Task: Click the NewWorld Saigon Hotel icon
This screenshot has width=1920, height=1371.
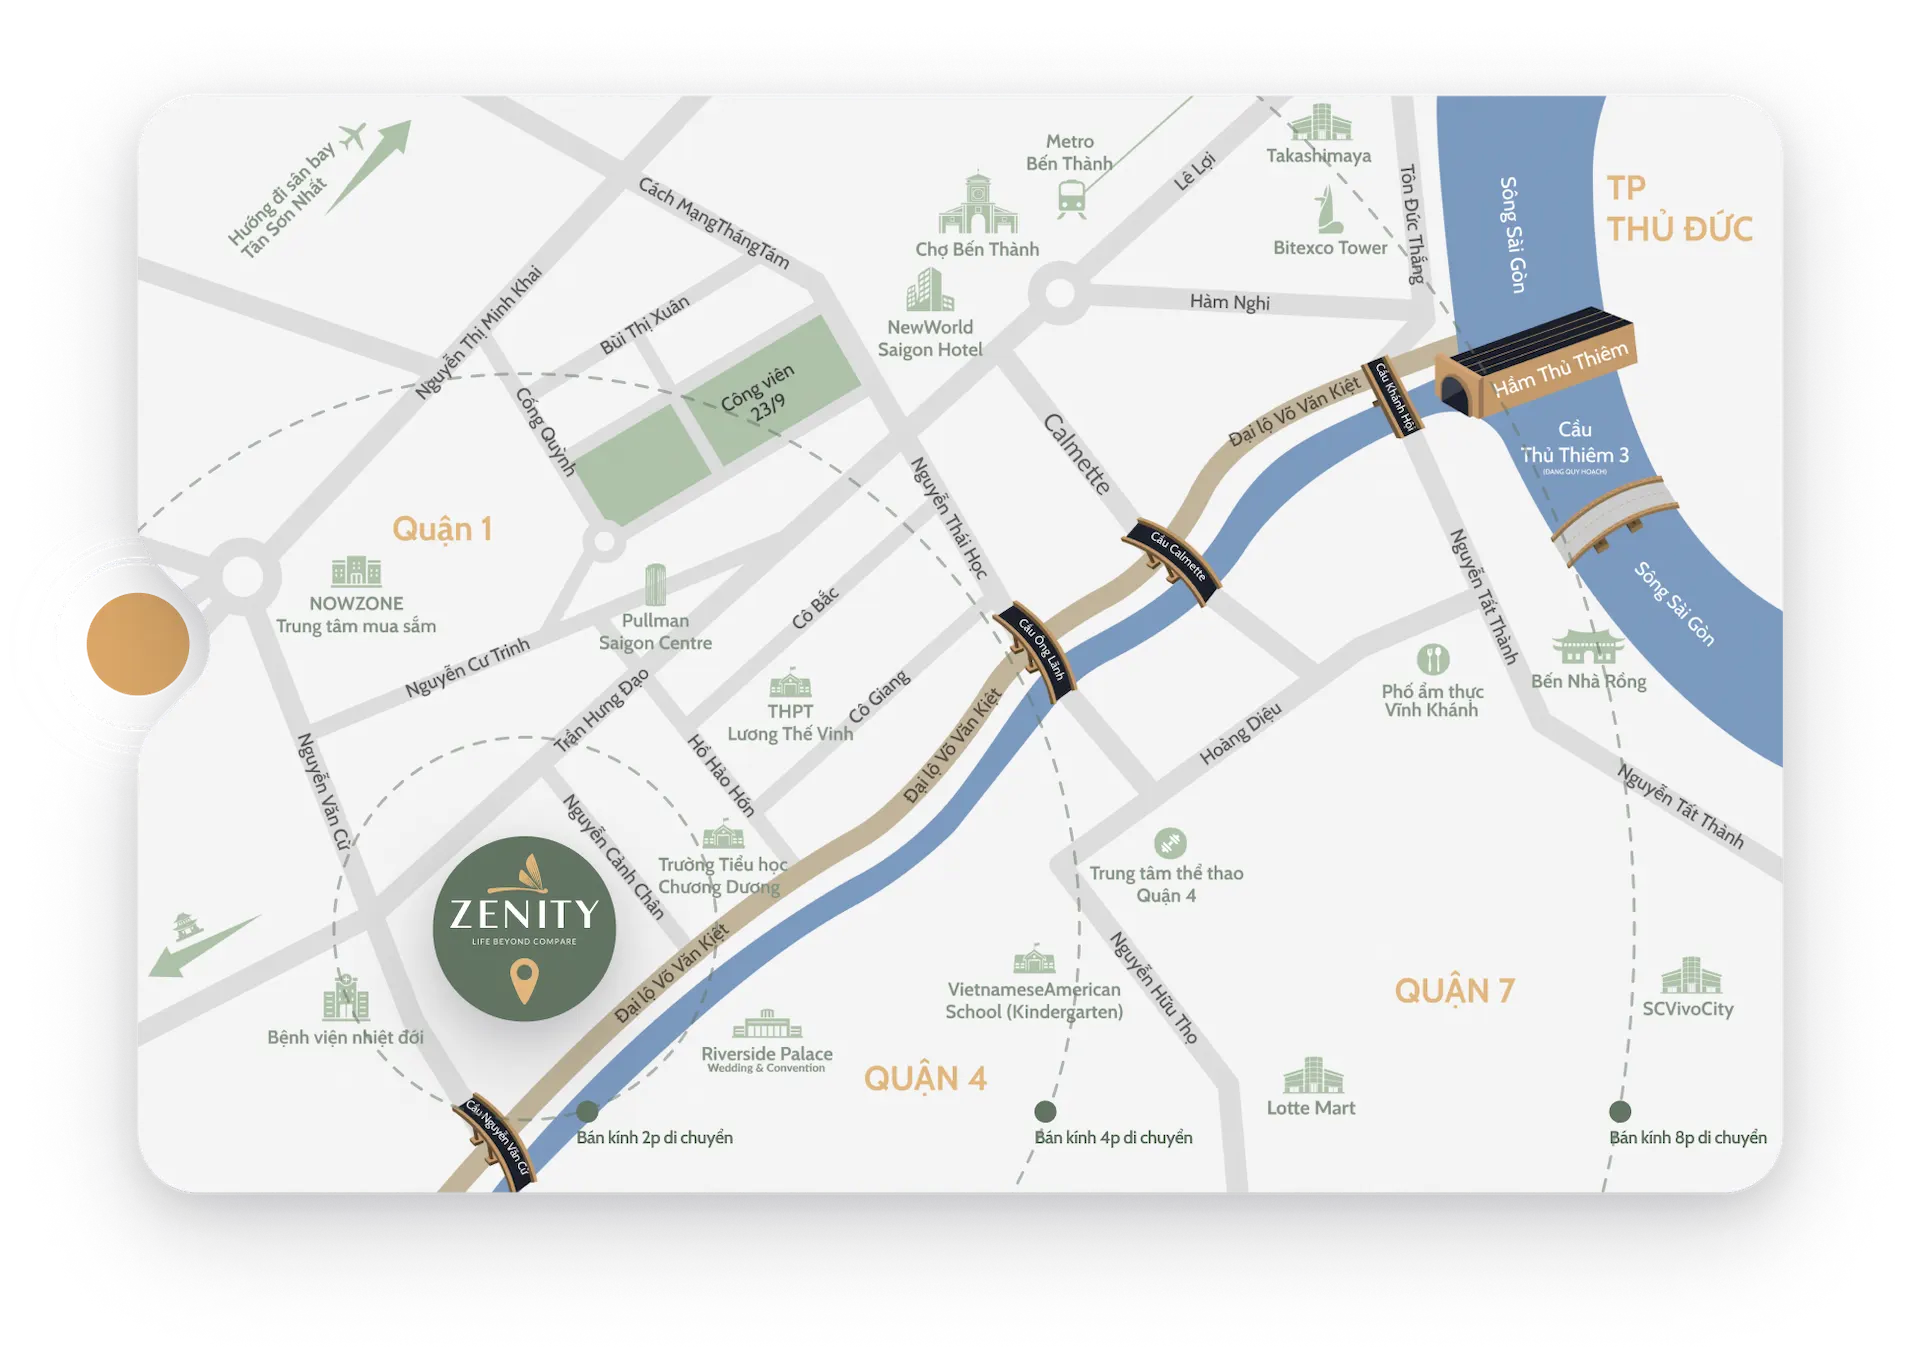Action: 930,291
